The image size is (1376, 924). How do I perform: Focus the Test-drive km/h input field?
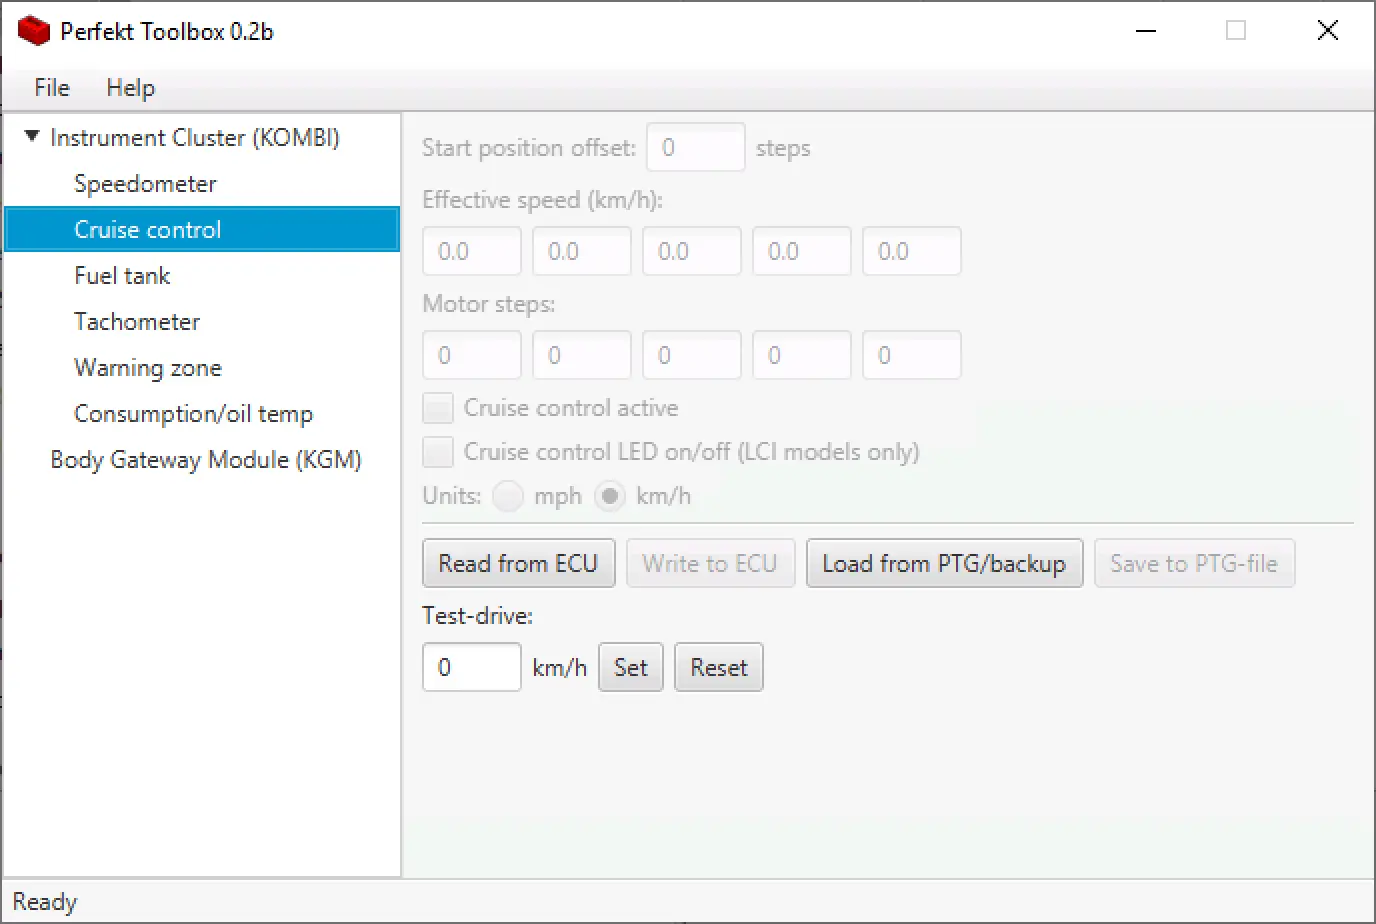(x=471, y=668)
